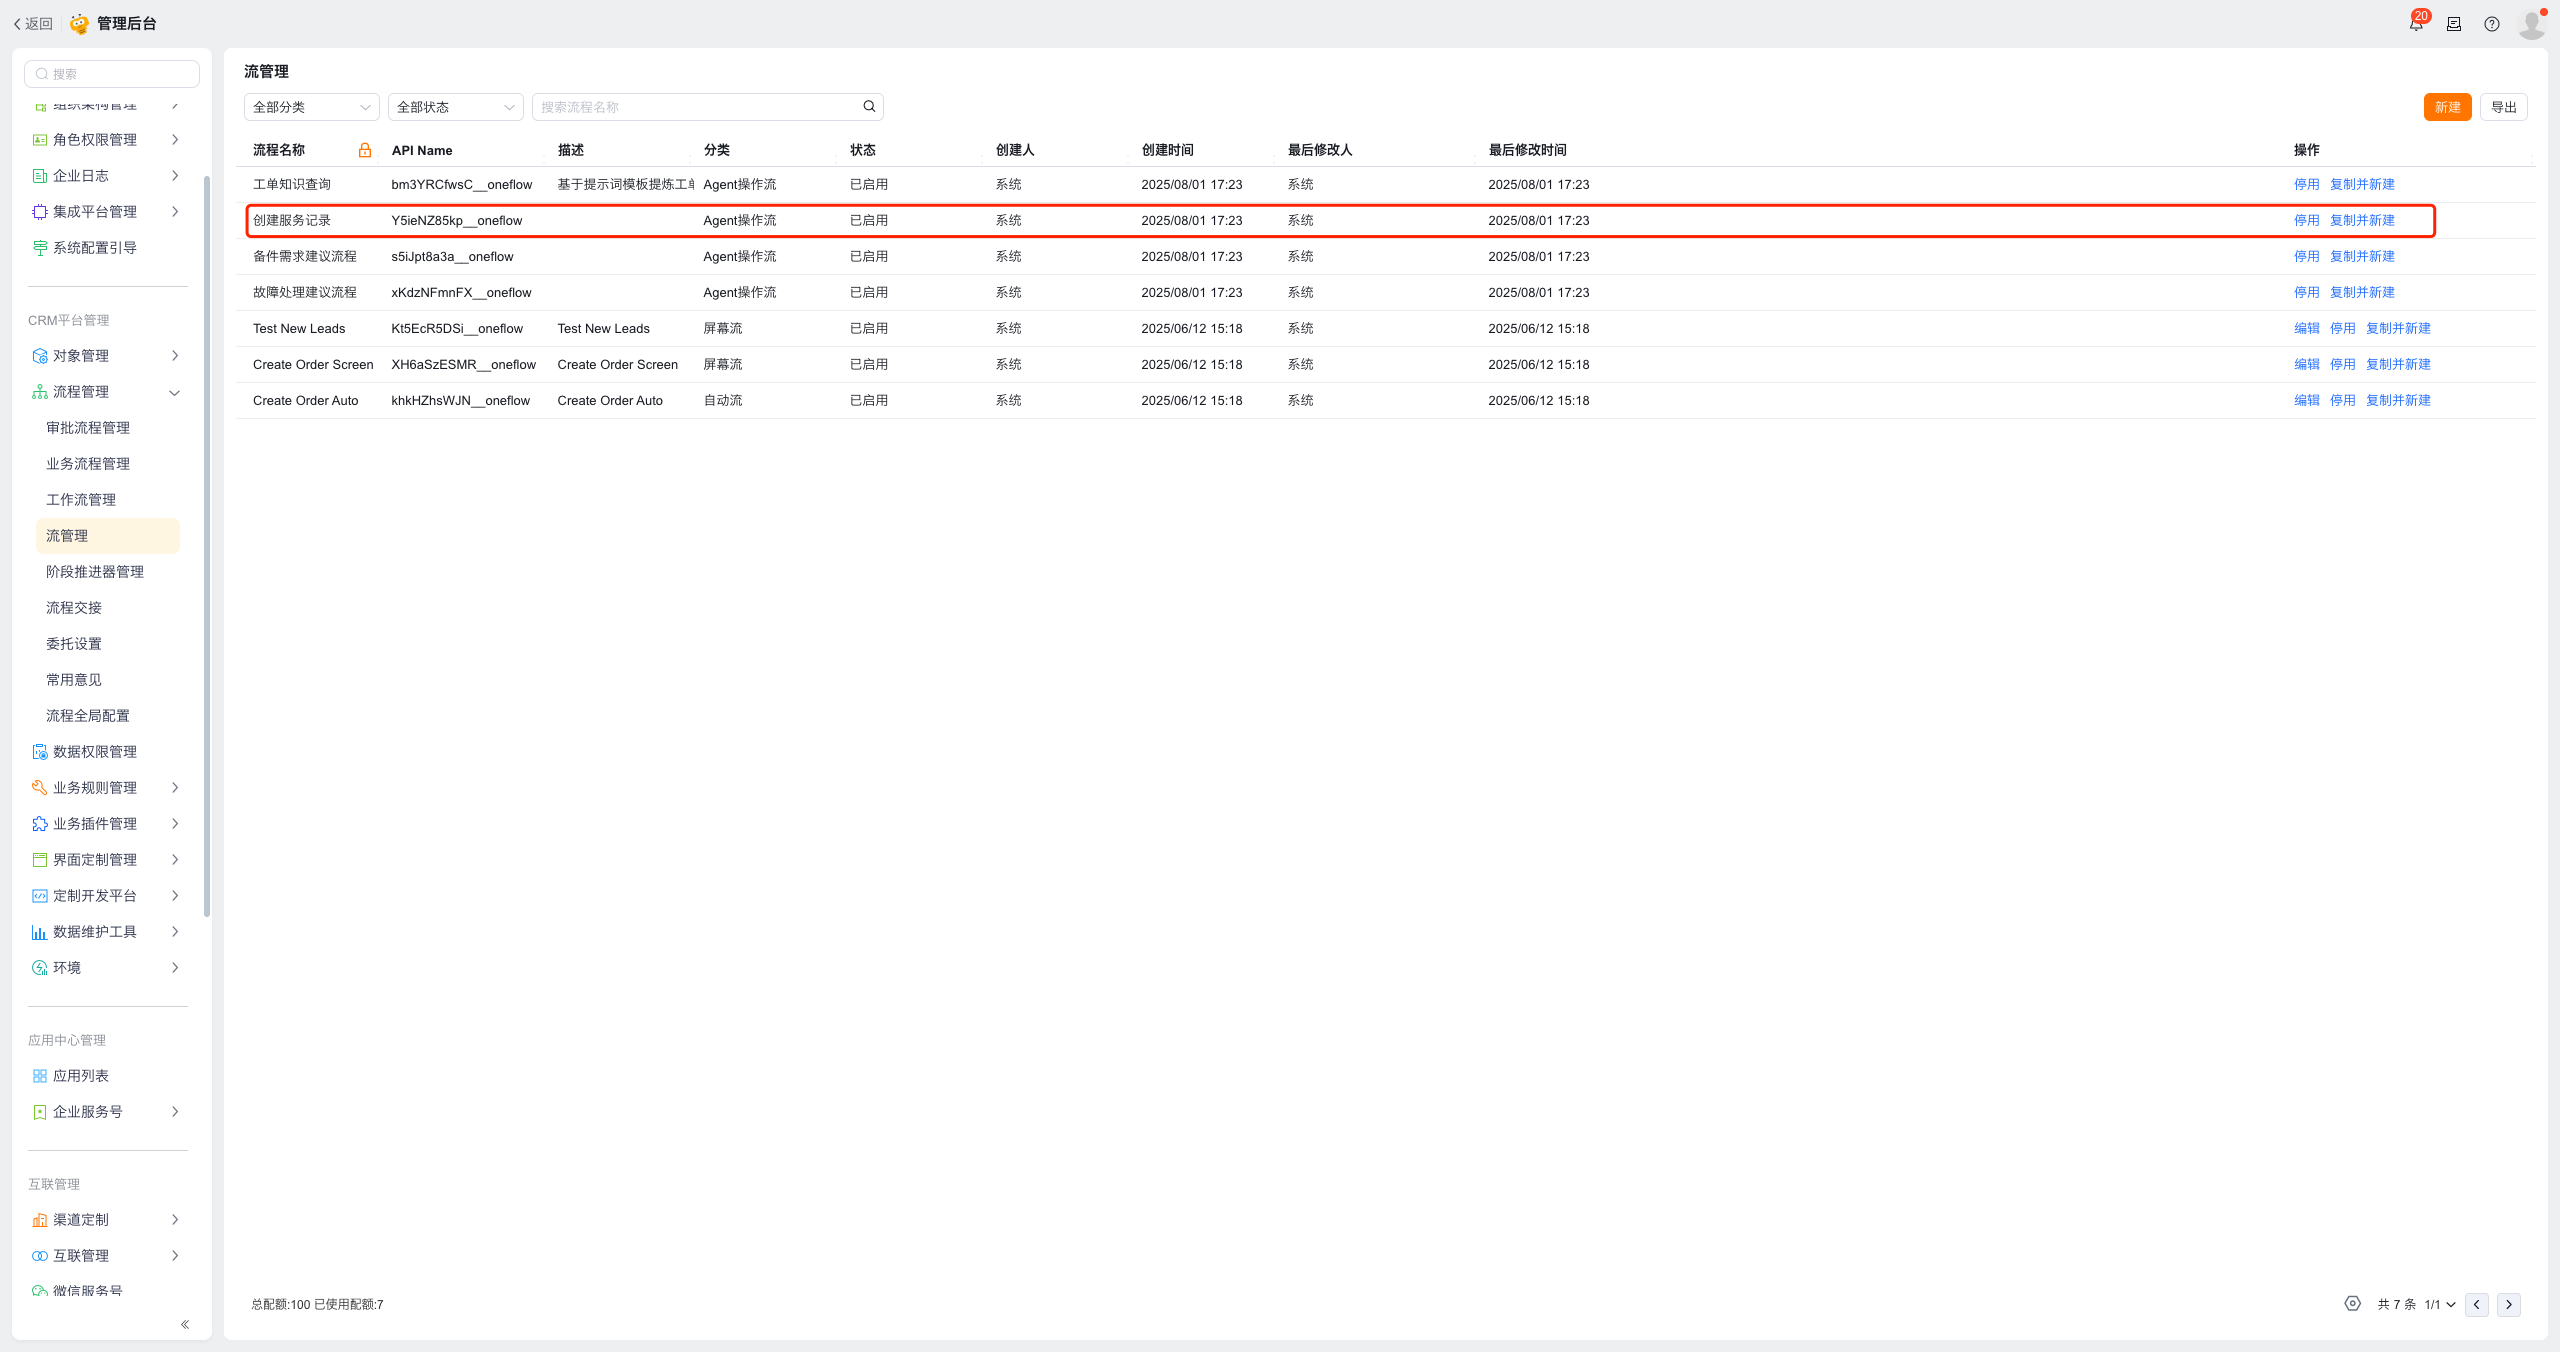Click the search magnifier in flow name field
The height and width of the screenshot is (1352, 2560).
coord(869,106)
